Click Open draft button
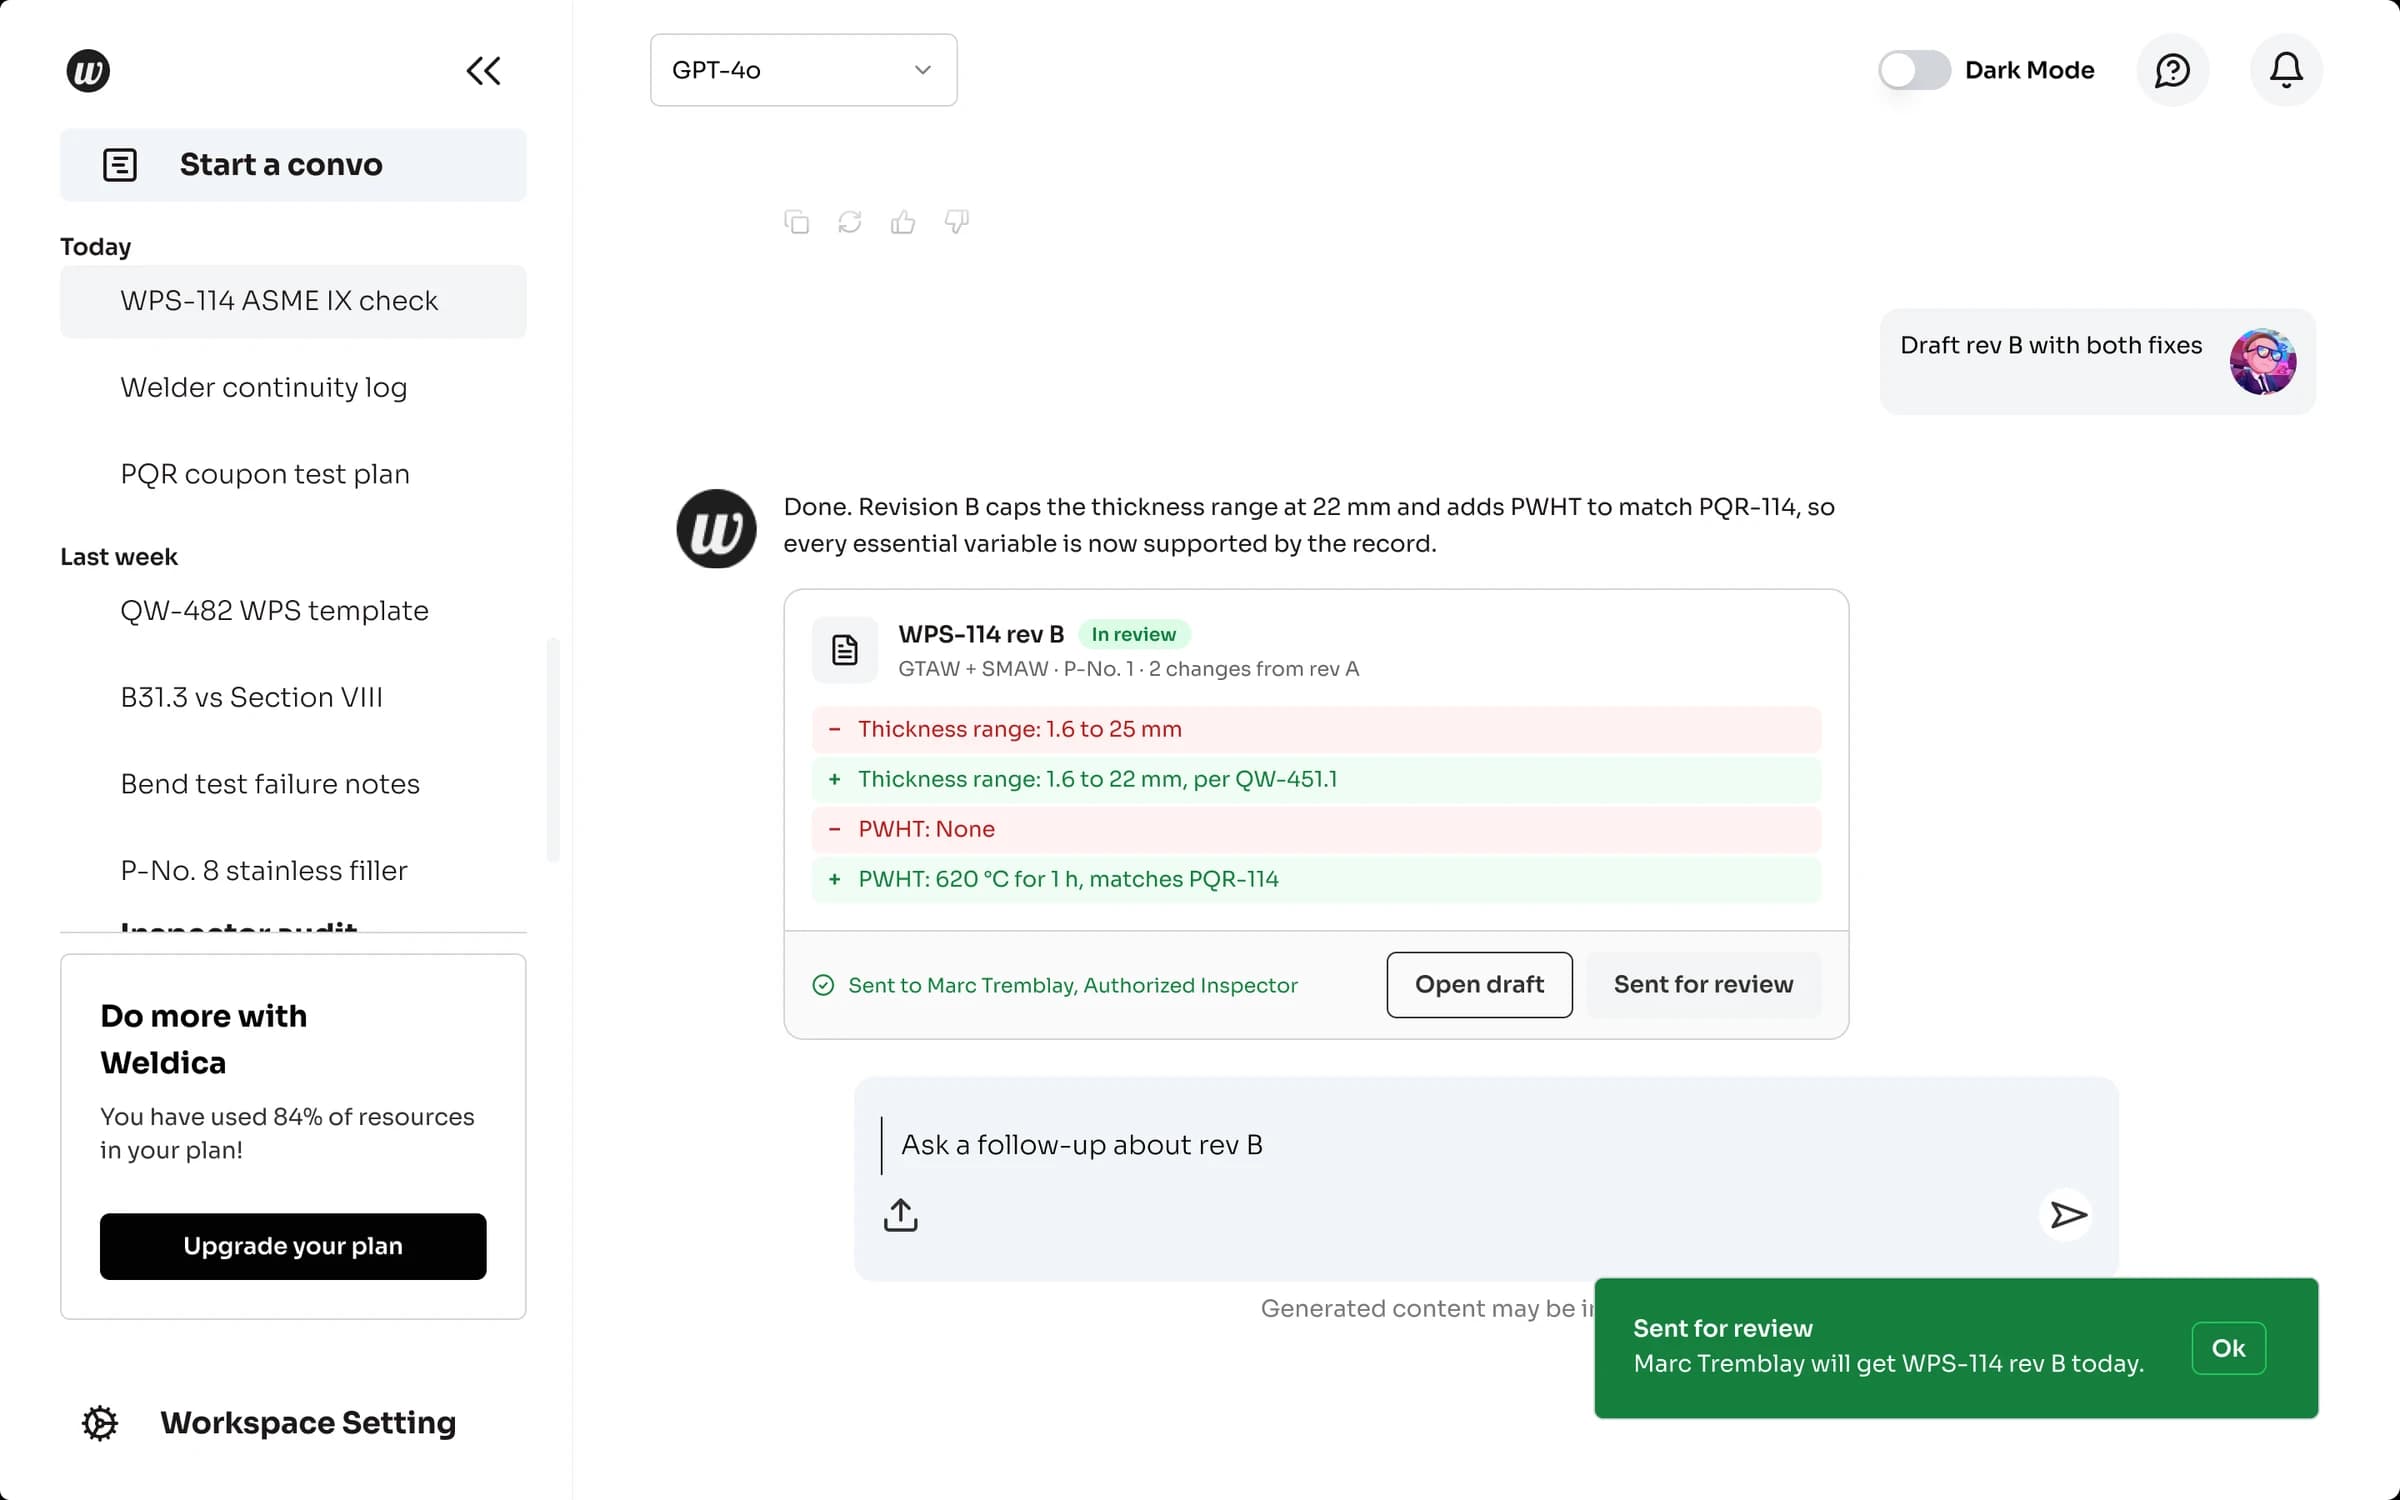This screenshot has height=1500, width=2400. pyautogui.click(x=1479, y=985)
